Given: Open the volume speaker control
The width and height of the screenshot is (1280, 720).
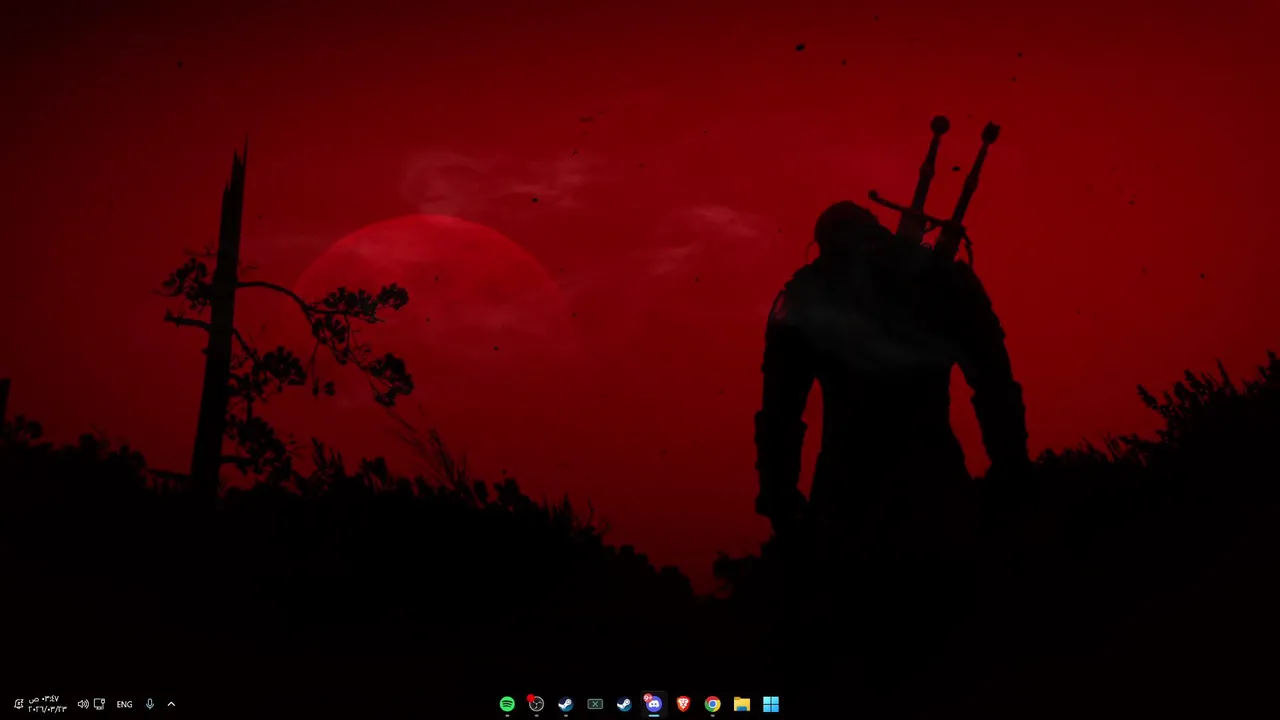Looking at the screenshot, I should [83, 704].
